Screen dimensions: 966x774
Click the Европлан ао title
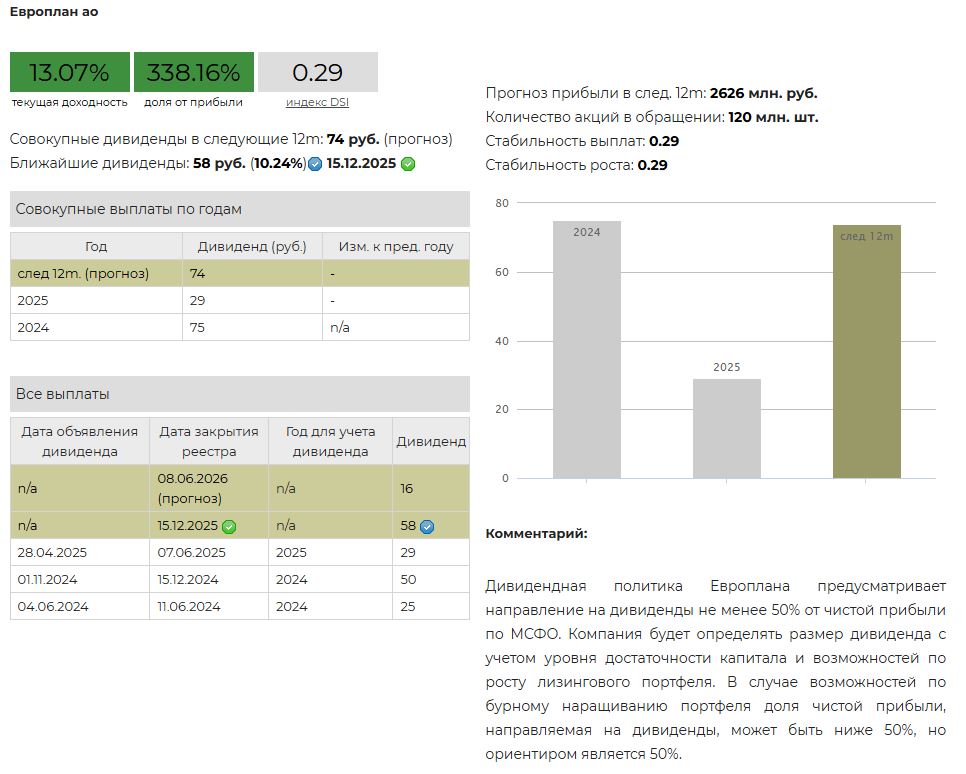54,12
